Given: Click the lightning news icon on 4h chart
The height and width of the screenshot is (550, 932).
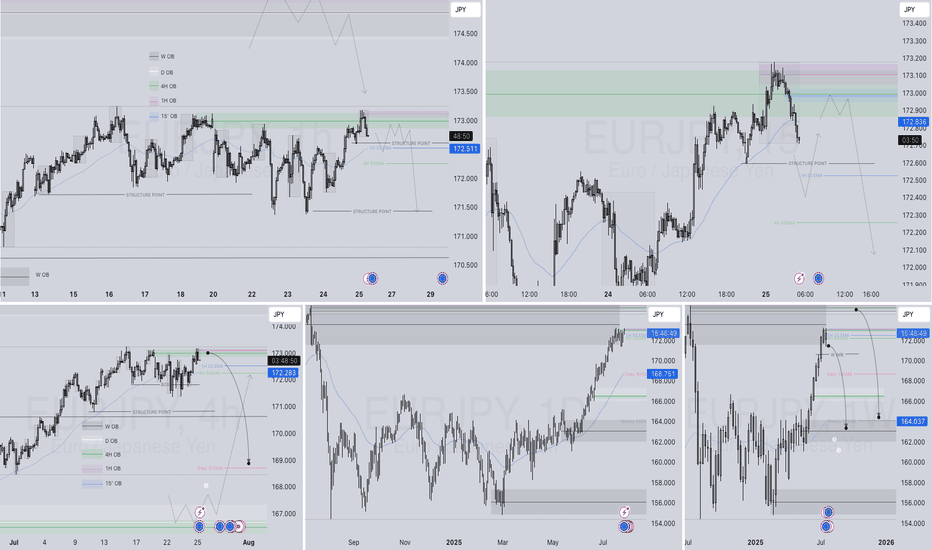Looking at the screenshot, I should (x=200, y=513).
